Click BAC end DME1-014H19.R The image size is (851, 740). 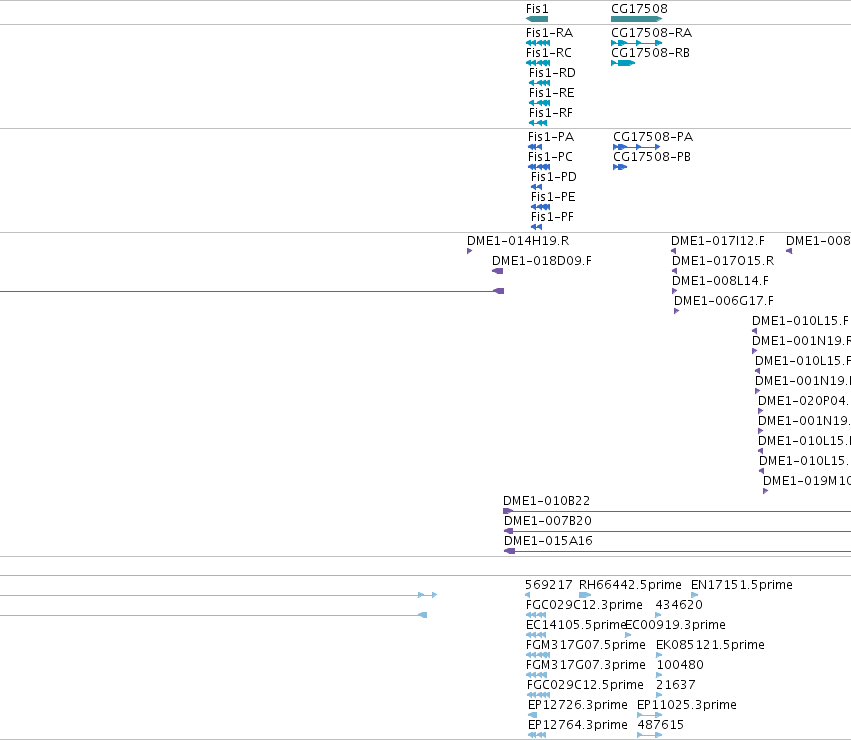click(518, 241)
